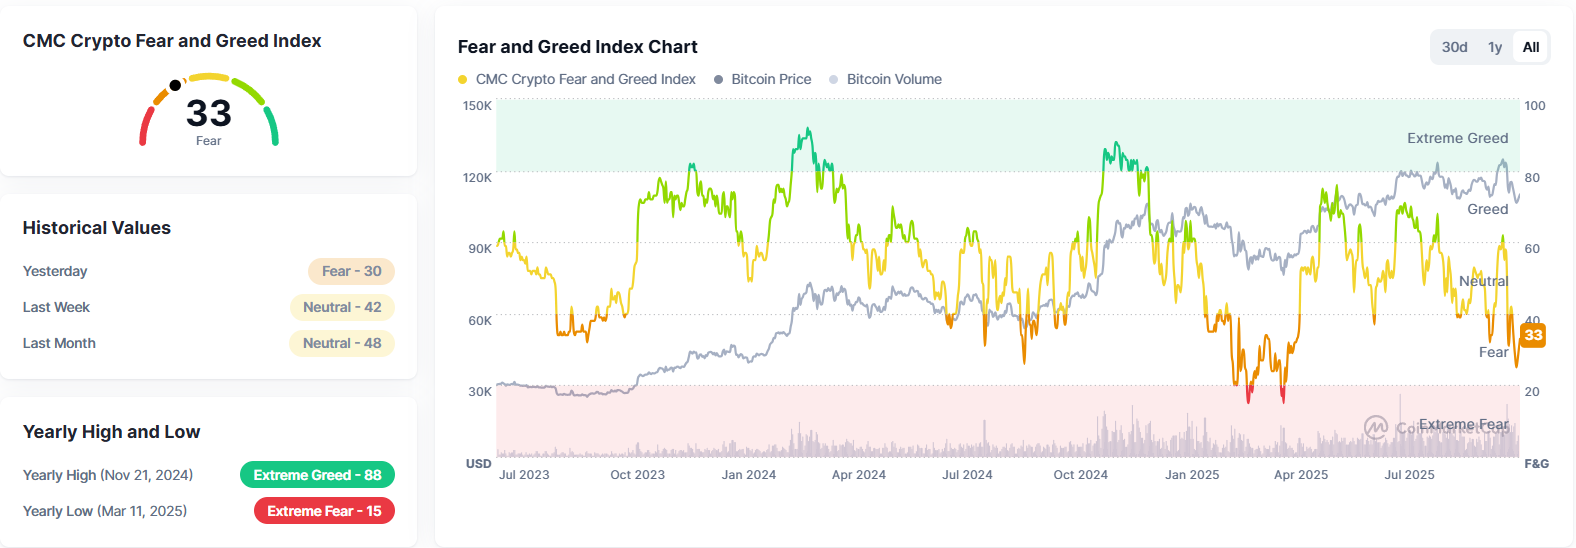The image size is (1576, 548).
Task: Click the yellow Fear and Greed legend dot
Action: coord(462,80)
